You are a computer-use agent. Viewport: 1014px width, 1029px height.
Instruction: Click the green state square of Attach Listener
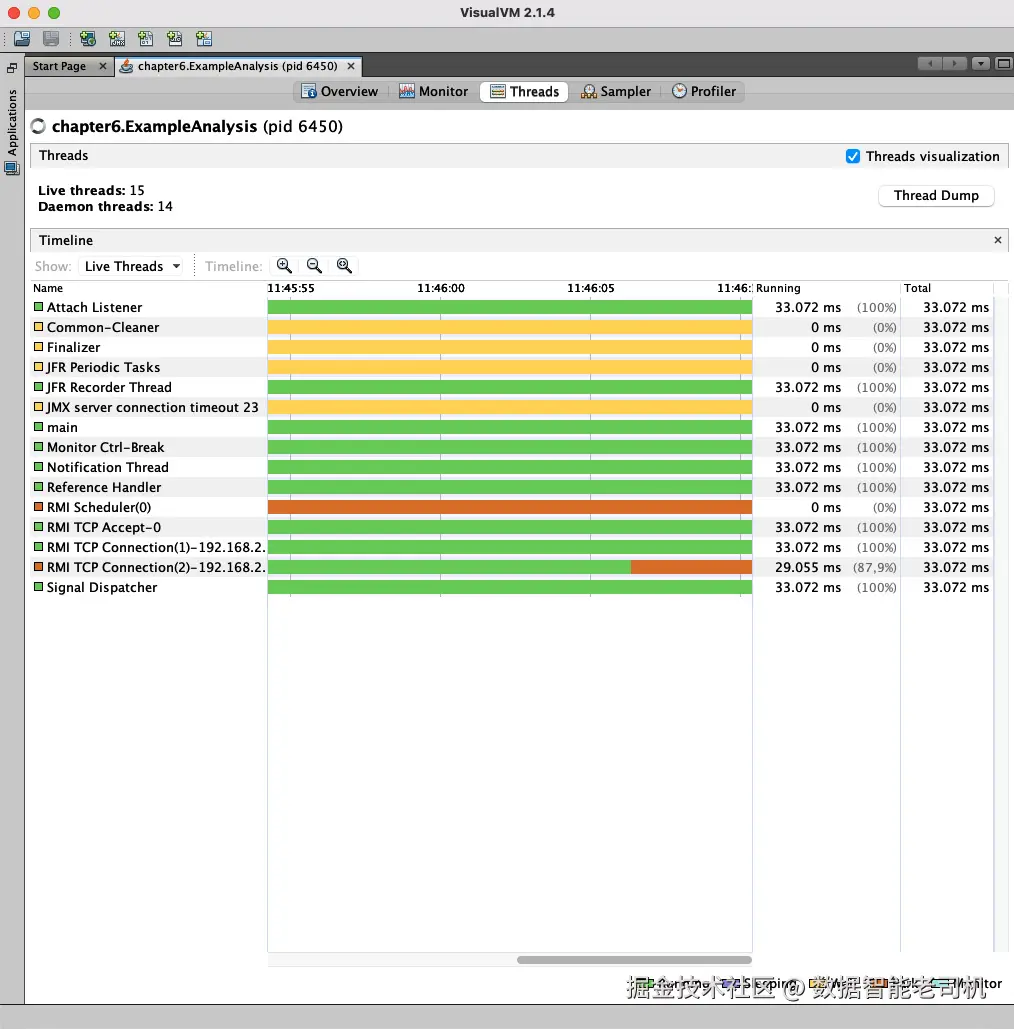pyautogui.click(x=39, y=306)
